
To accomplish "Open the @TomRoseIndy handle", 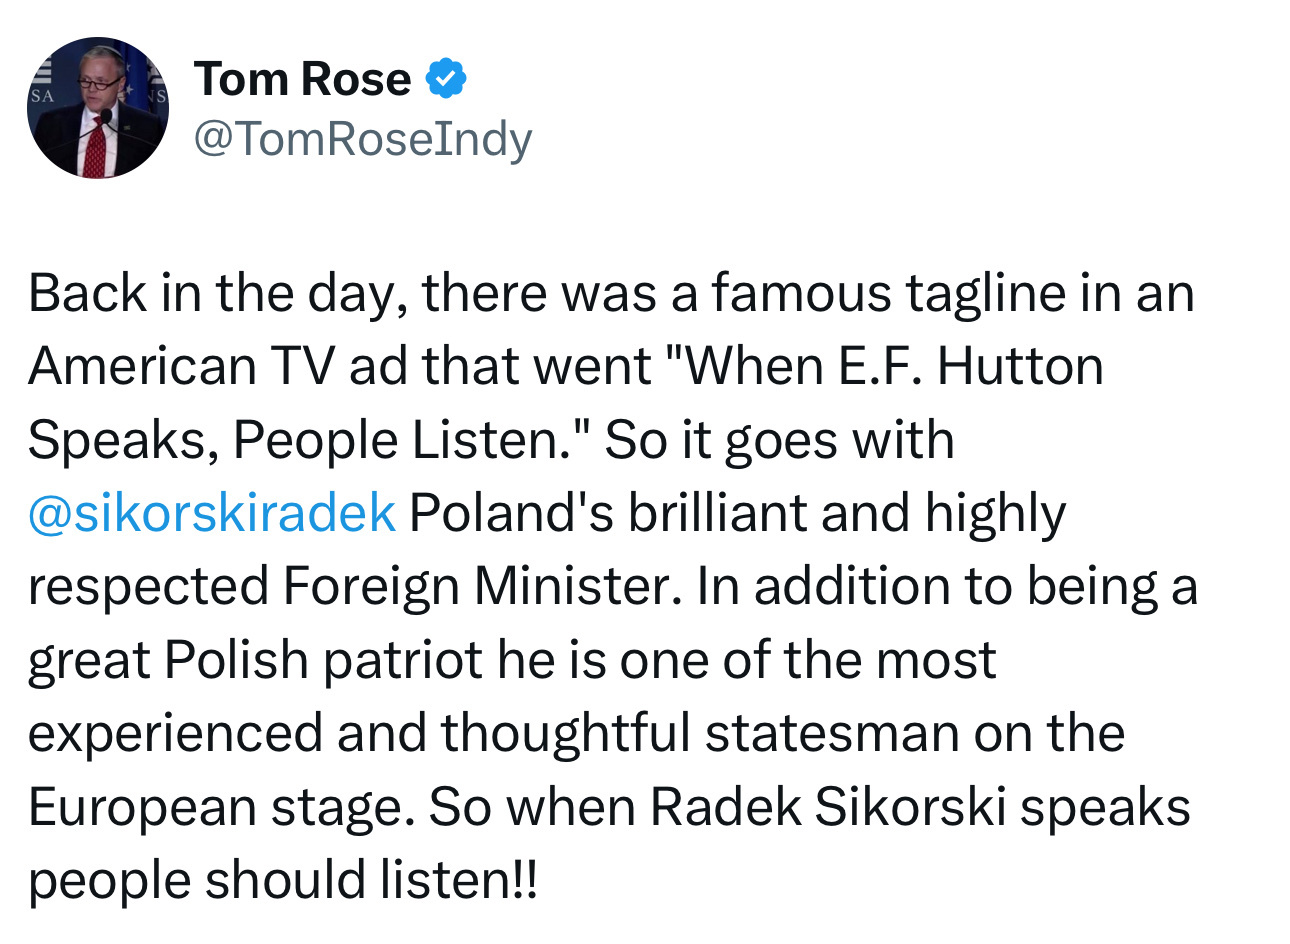I will (362, 139).
